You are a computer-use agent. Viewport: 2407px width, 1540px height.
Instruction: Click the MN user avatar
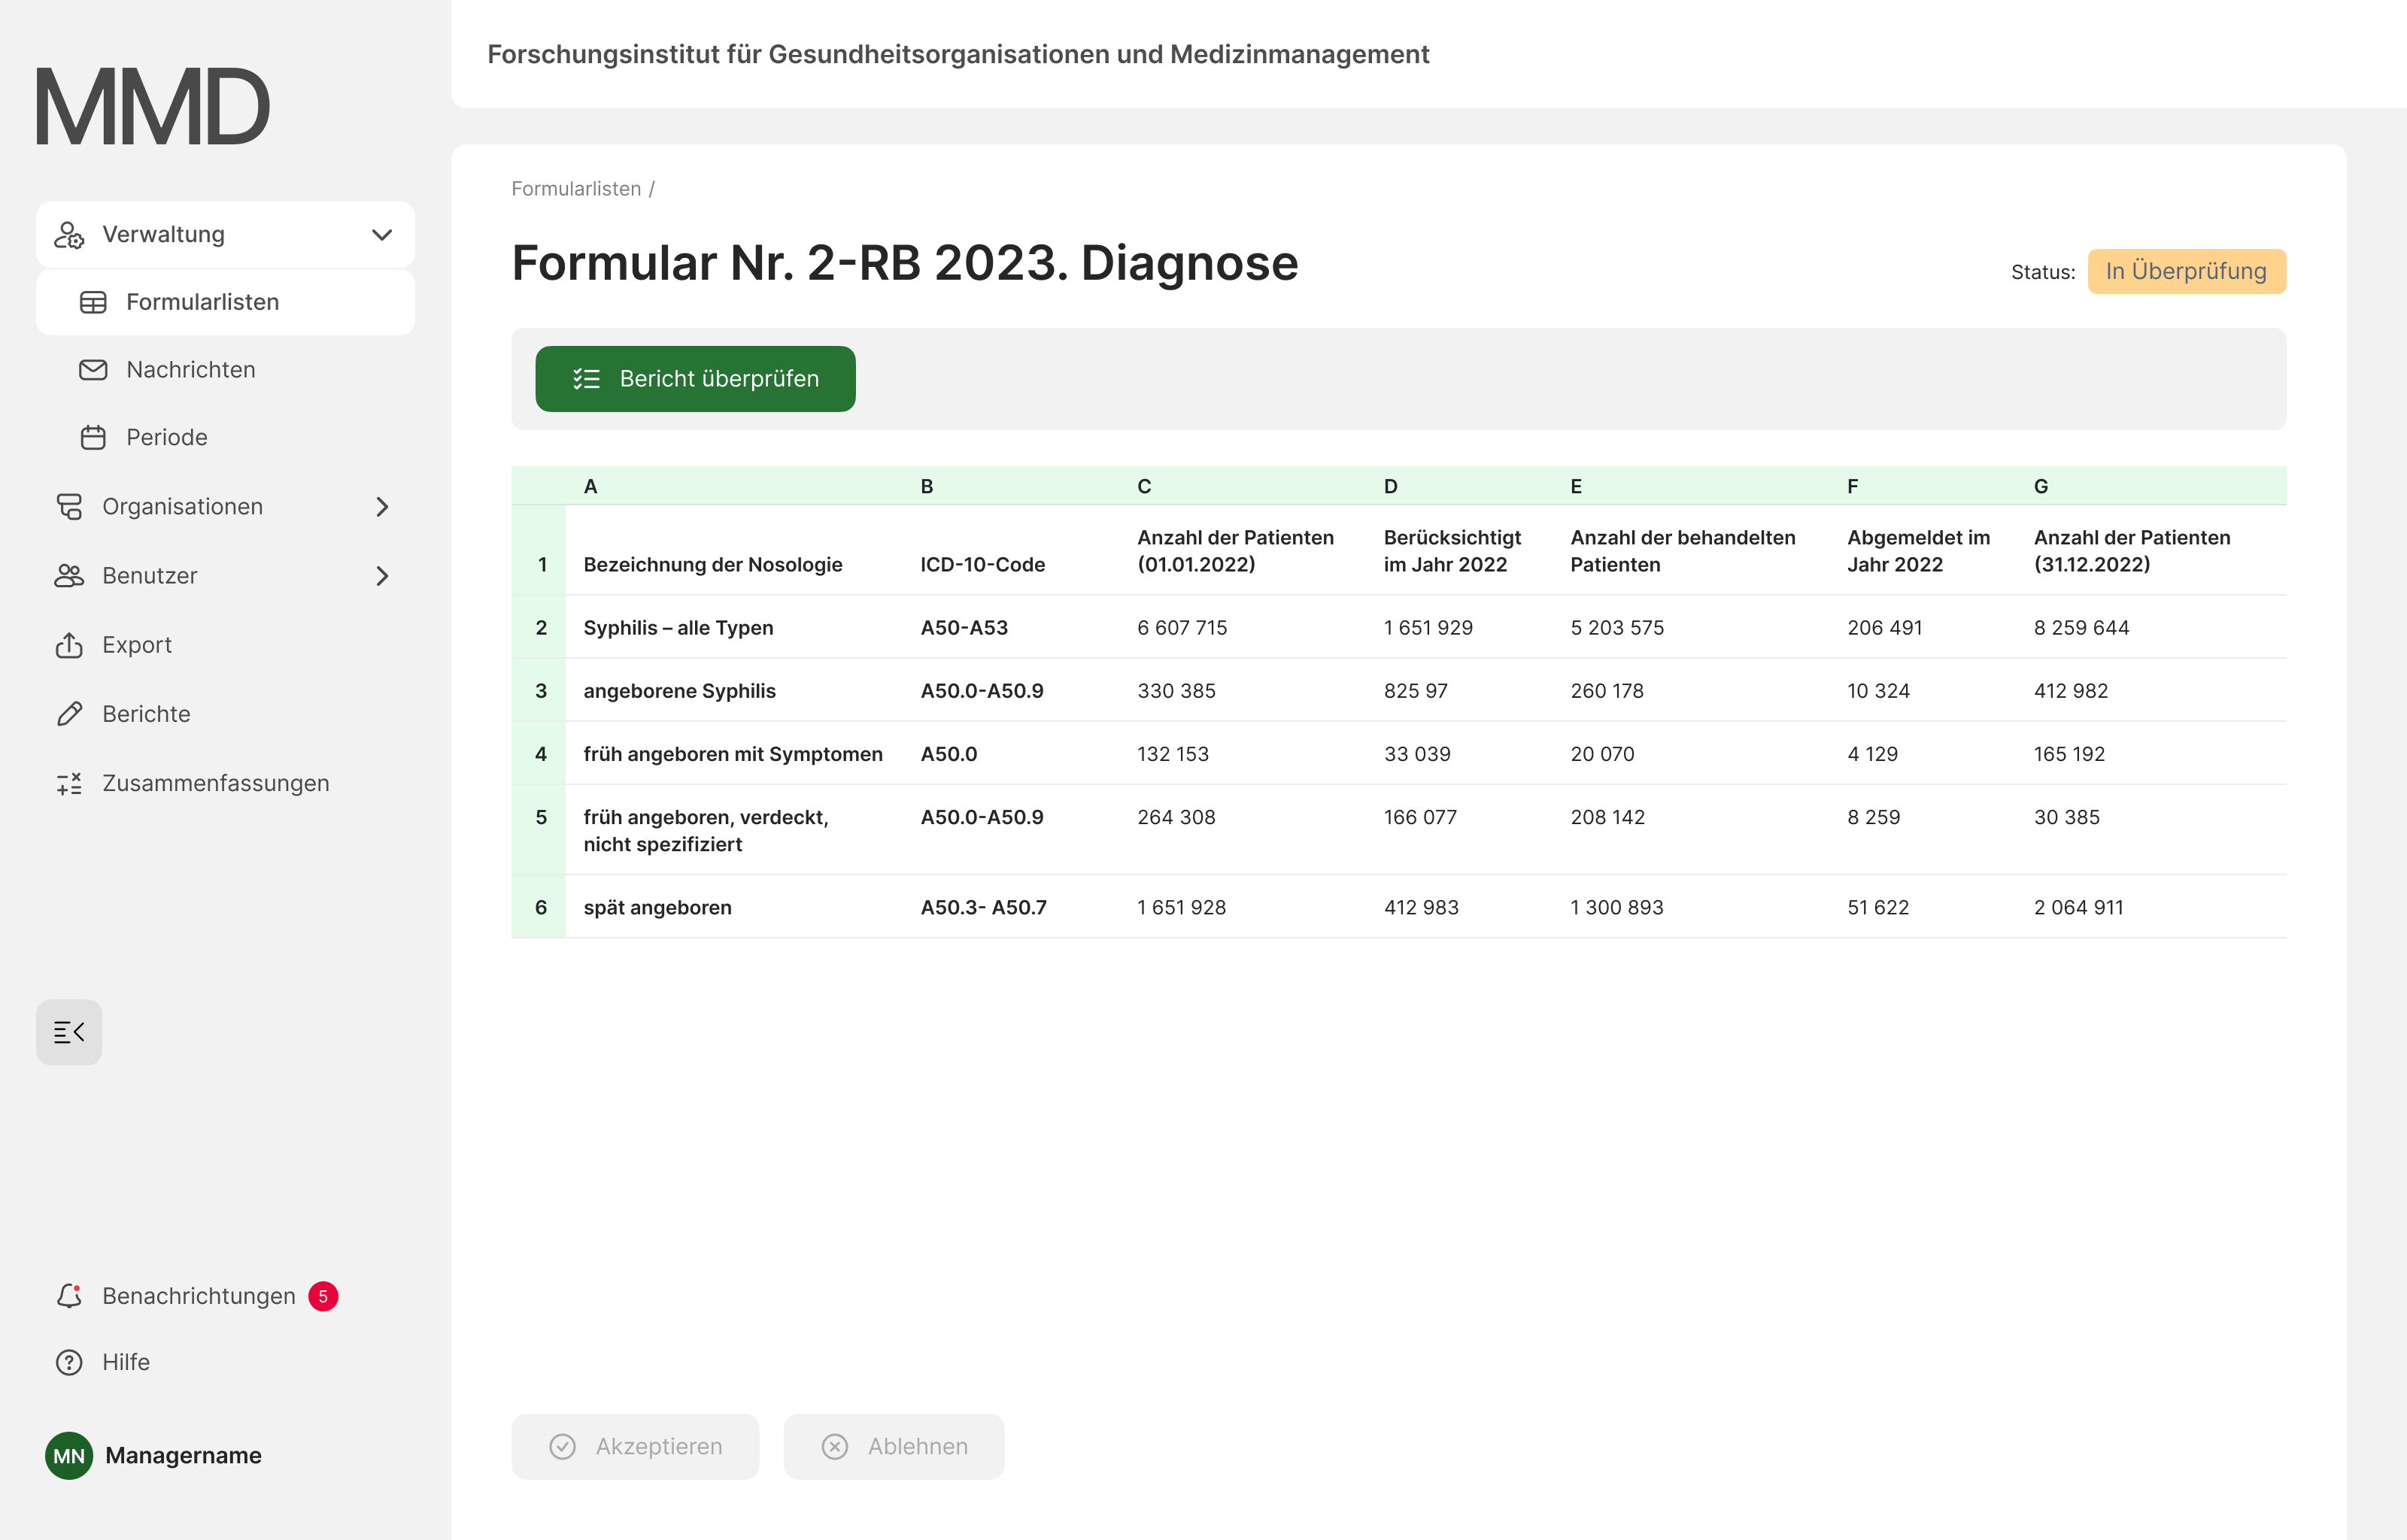69,1455
